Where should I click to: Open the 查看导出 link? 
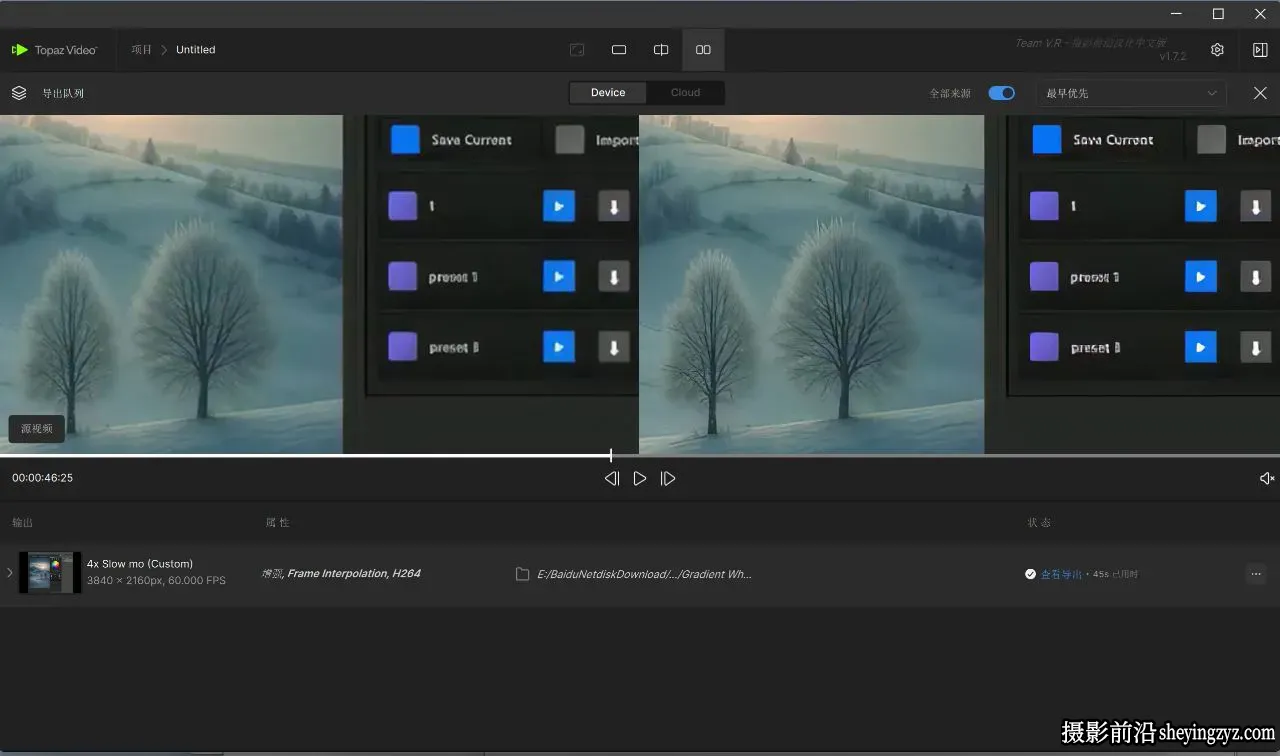[1061, 574]
